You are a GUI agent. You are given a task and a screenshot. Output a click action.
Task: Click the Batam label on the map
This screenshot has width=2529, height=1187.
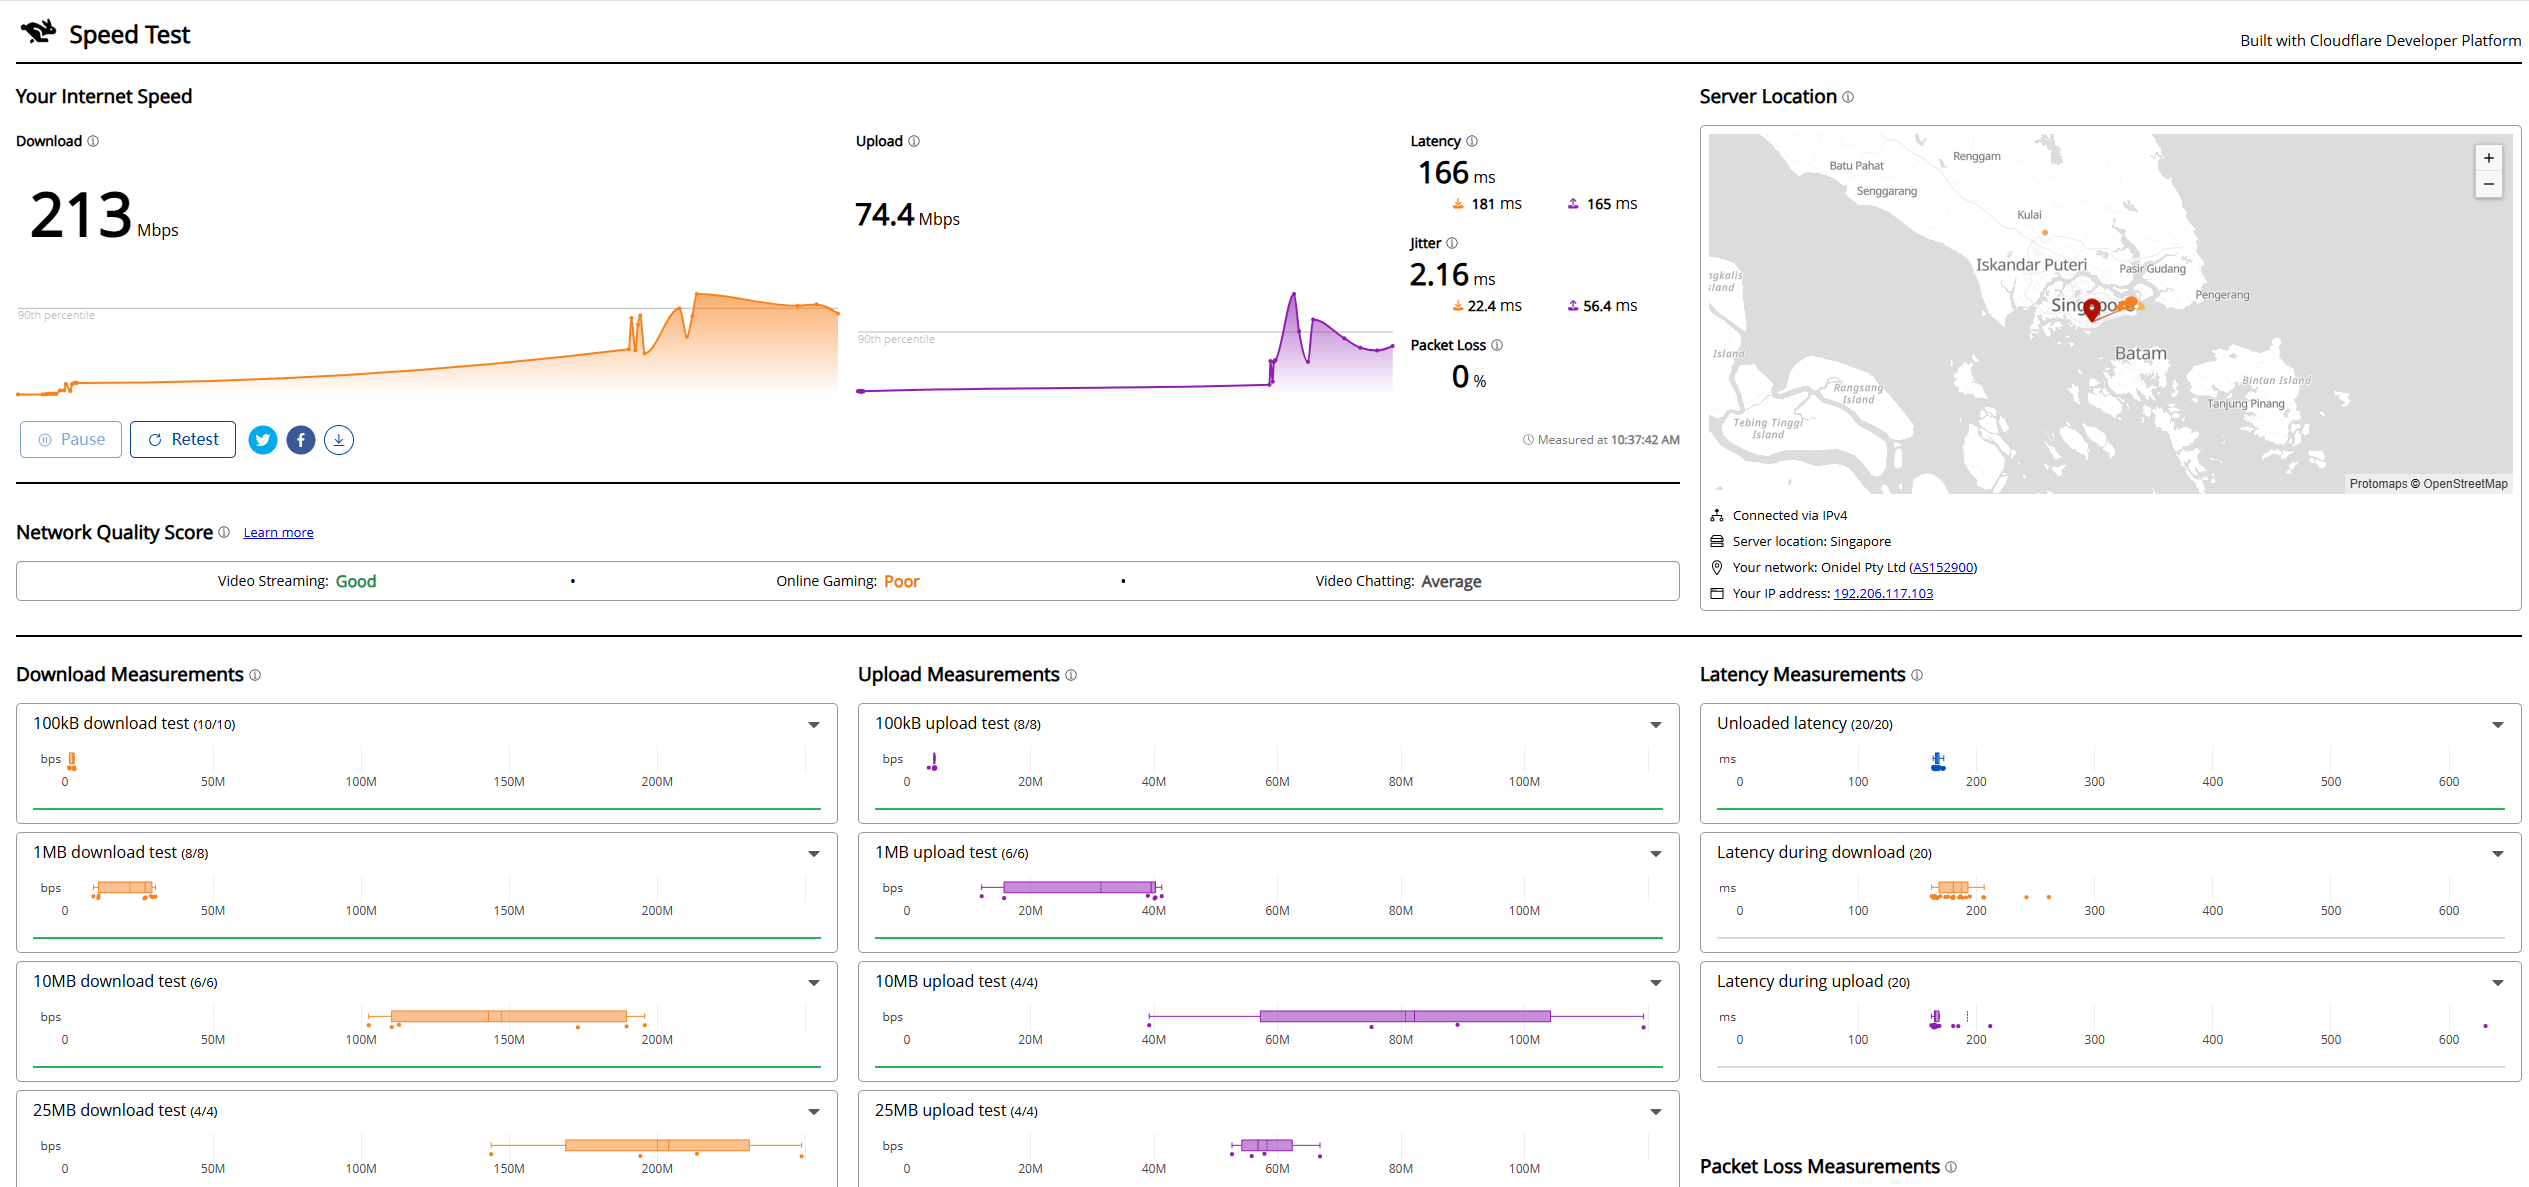[x=2141, y=354]
